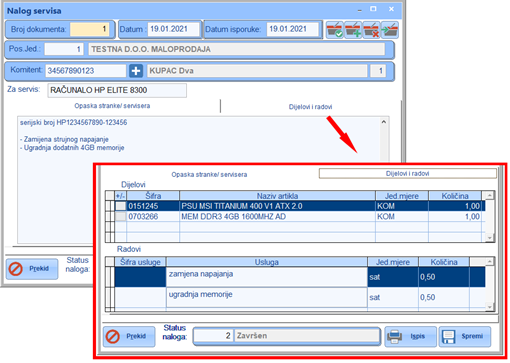Click the Radovi table scroll up arrow
The width and height of the screenshot is (510, 363).
pos(490,262)
